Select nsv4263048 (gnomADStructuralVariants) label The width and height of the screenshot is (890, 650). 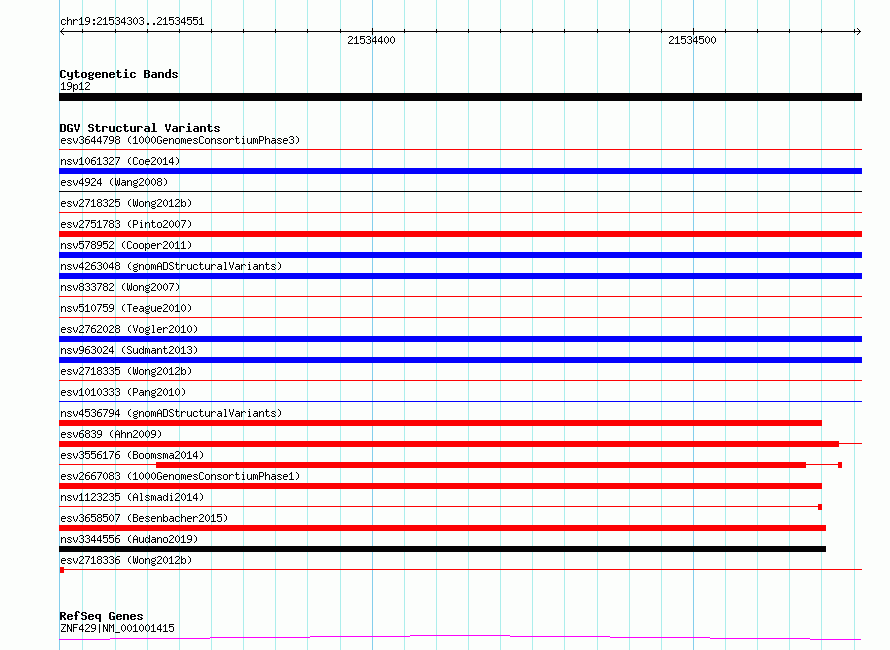pos(171,266)
